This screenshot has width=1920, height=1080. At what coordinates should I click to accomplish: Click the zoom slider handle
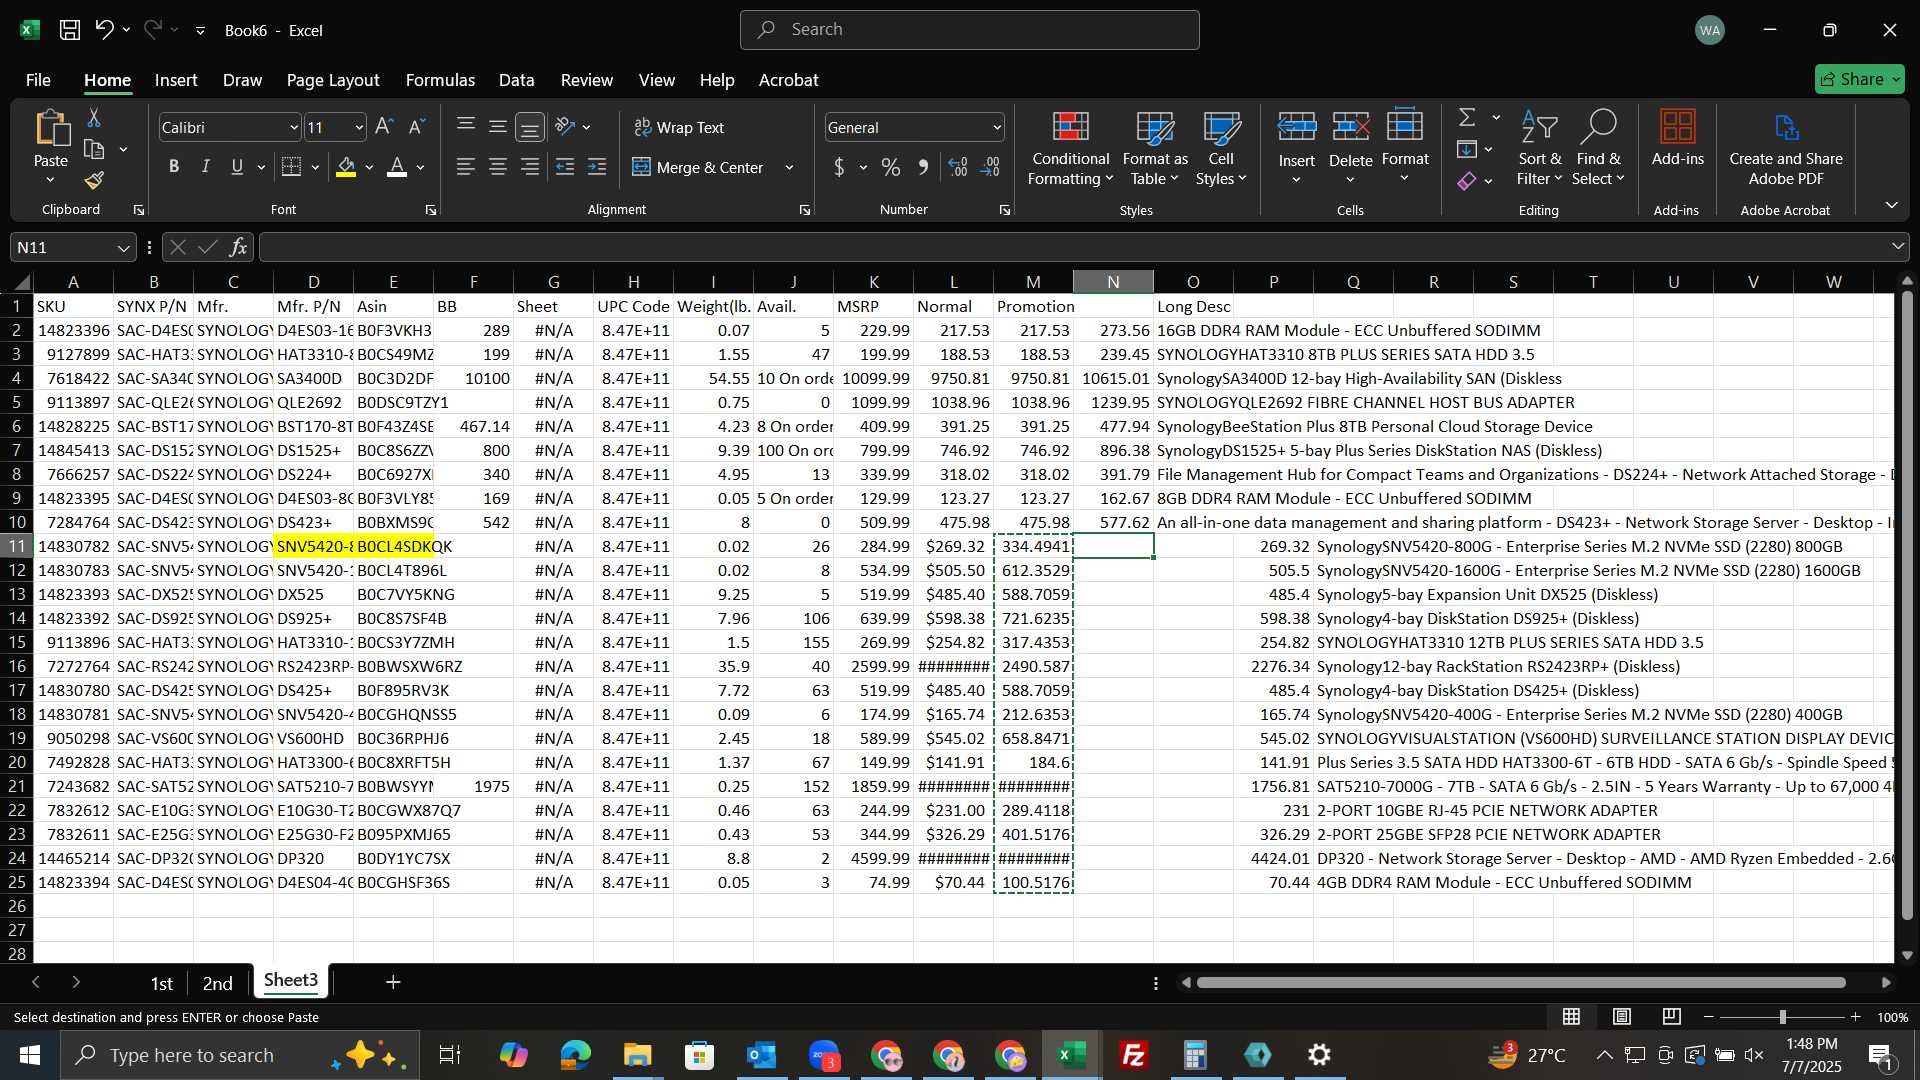pyautogui.click(x=1782, y=1017)
